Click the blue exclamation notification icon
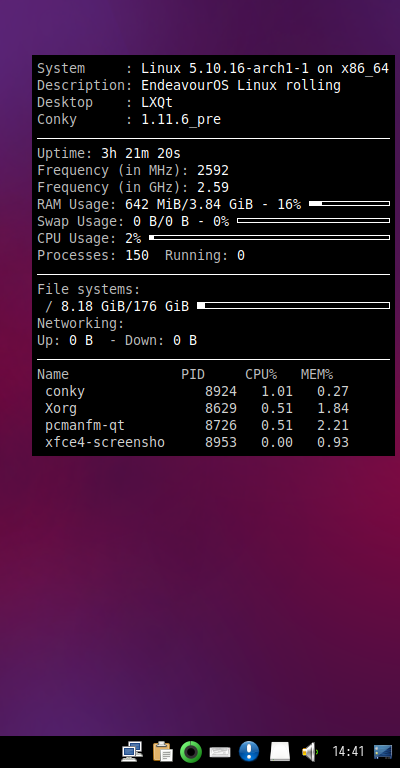The width and height of the screenshot is (400, 768). coord(249,751)
